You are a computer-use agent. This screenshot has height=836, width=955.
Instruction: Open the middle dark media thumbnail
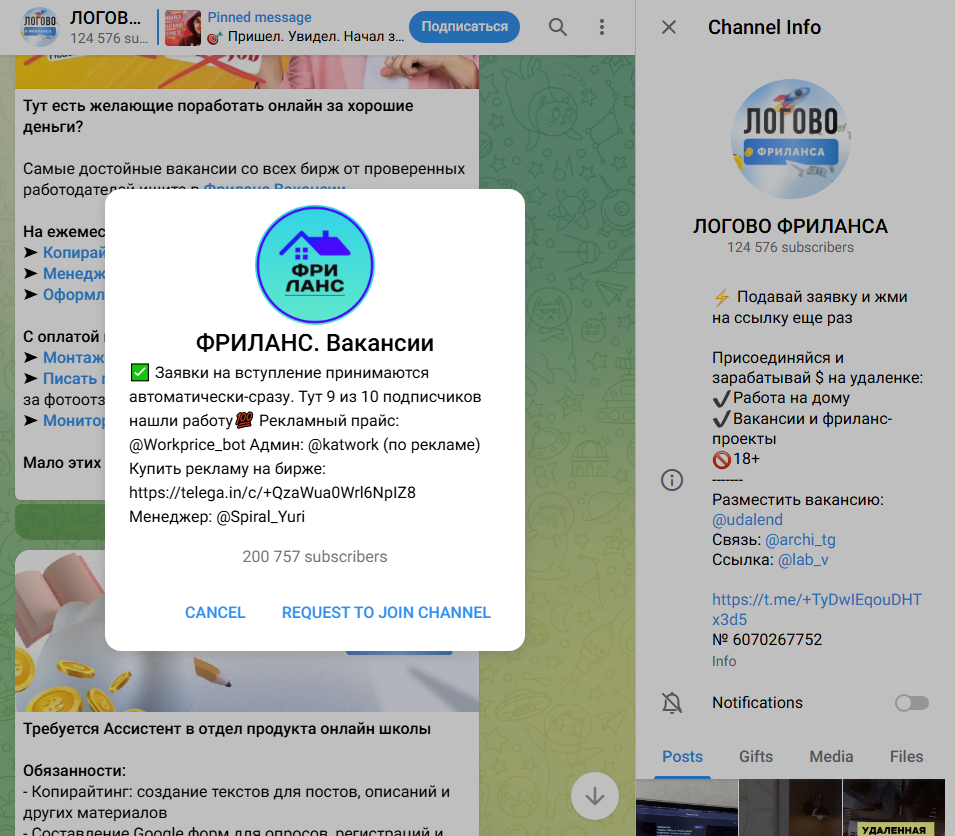[x=790, y=807]
